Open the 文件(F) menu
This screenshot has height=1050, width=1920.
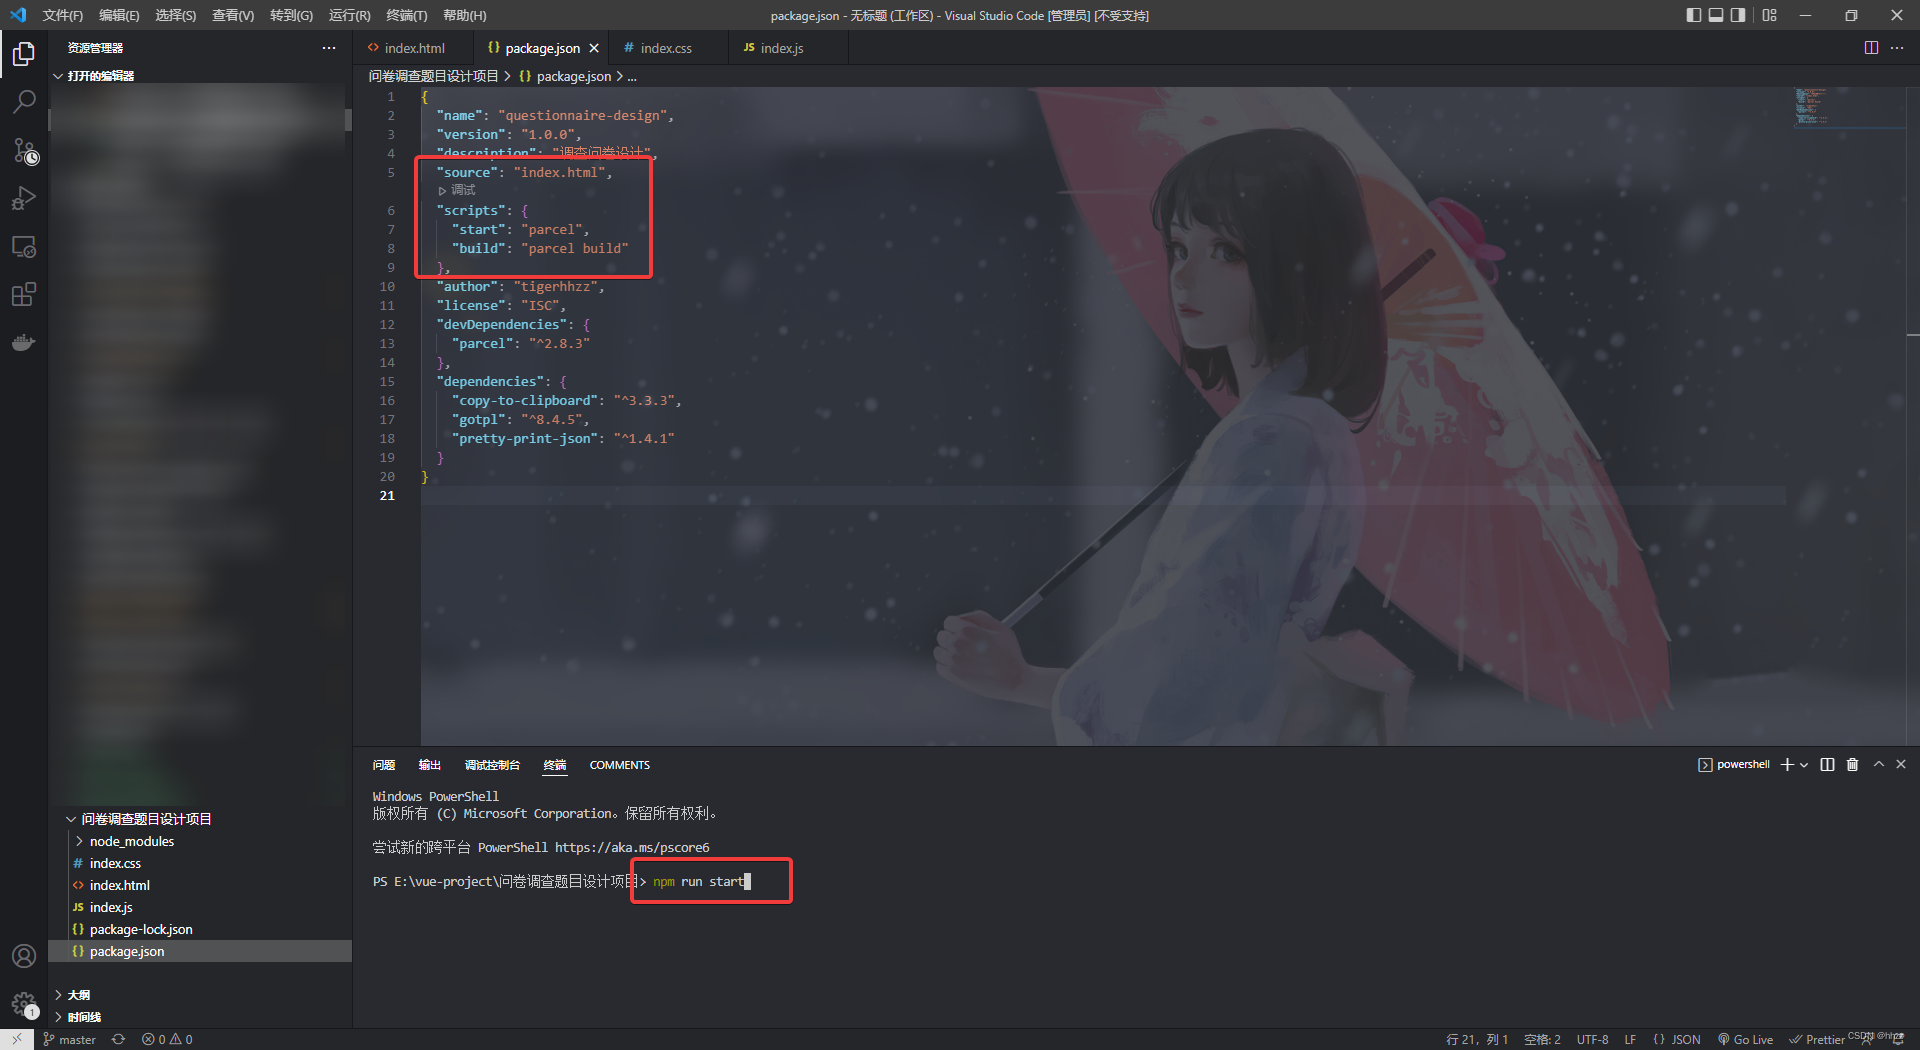click(63, 15)
